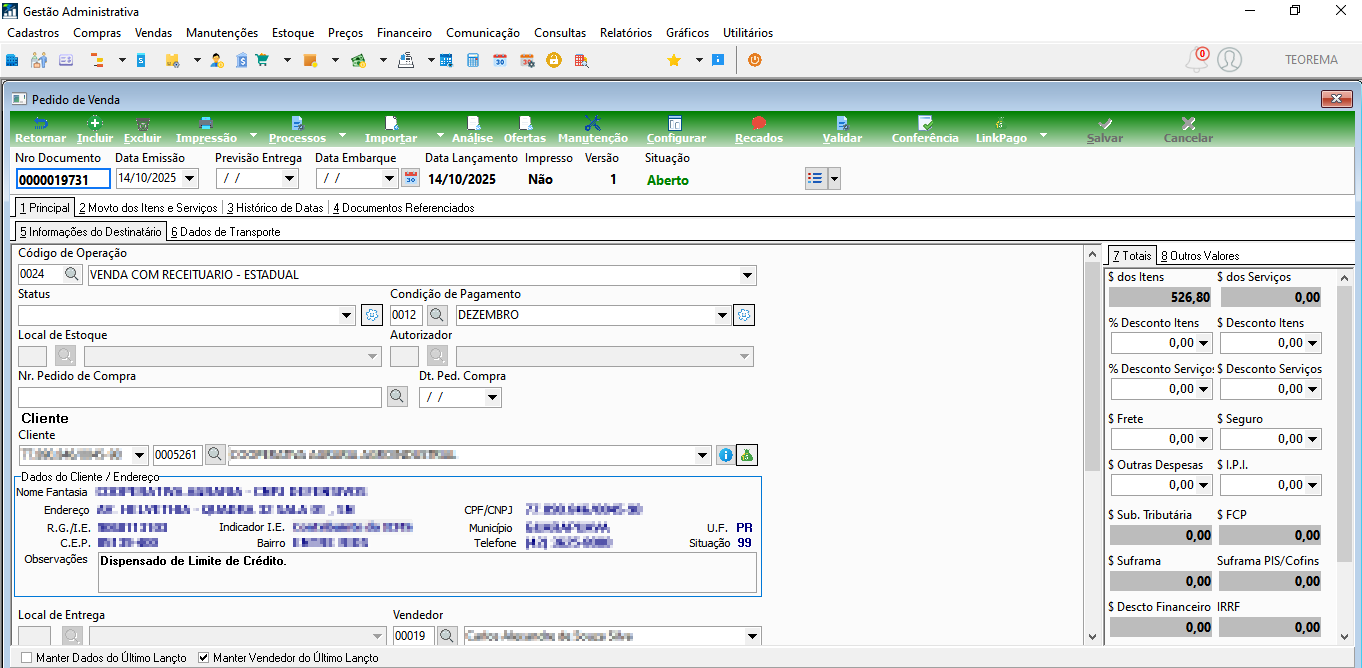This screenshot has width=1362, height=668.
Task: Open the Impressão printer icon
Action: pyautogui.click(x=206, y=123)
